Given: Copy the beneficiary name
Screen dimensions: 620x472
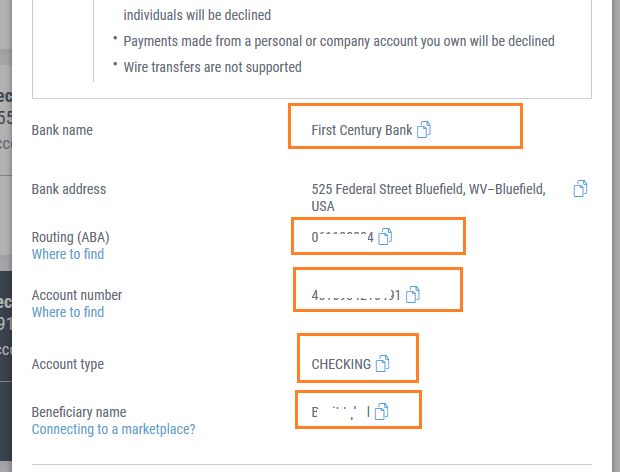Looking at the screenshot, I should 381,411.
